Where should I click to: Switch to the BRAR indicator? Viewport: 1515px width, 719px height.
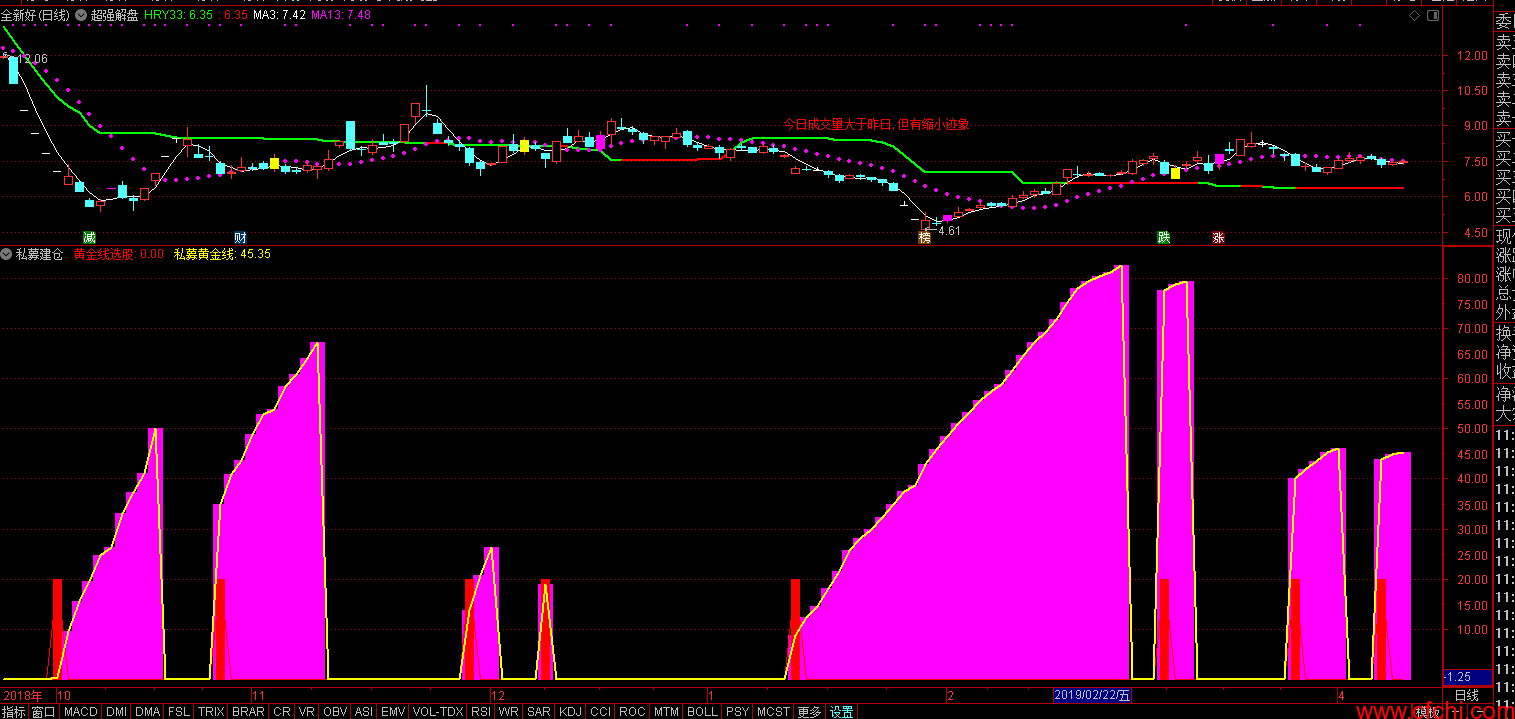click(x=248, y=712)
